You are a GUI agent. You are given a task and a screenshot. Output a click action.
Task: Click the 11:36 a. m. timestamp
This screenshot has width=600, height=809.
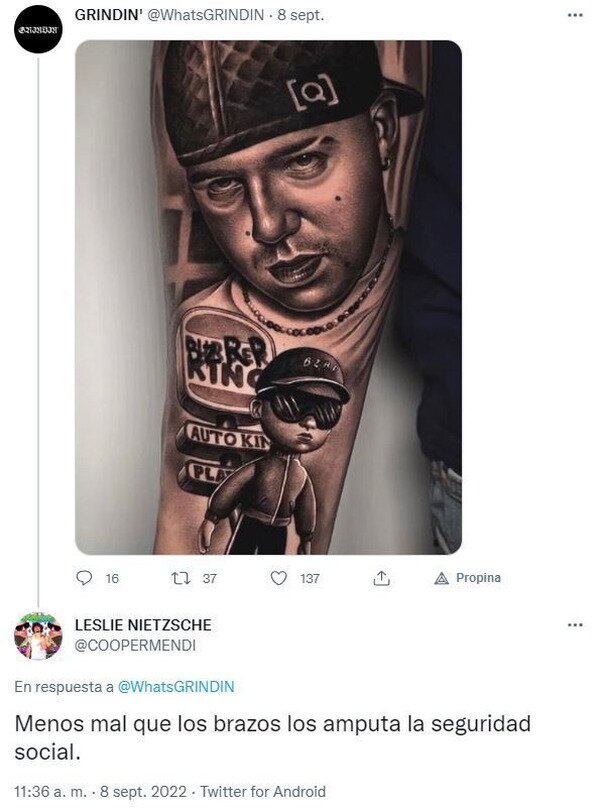(51, 791)
